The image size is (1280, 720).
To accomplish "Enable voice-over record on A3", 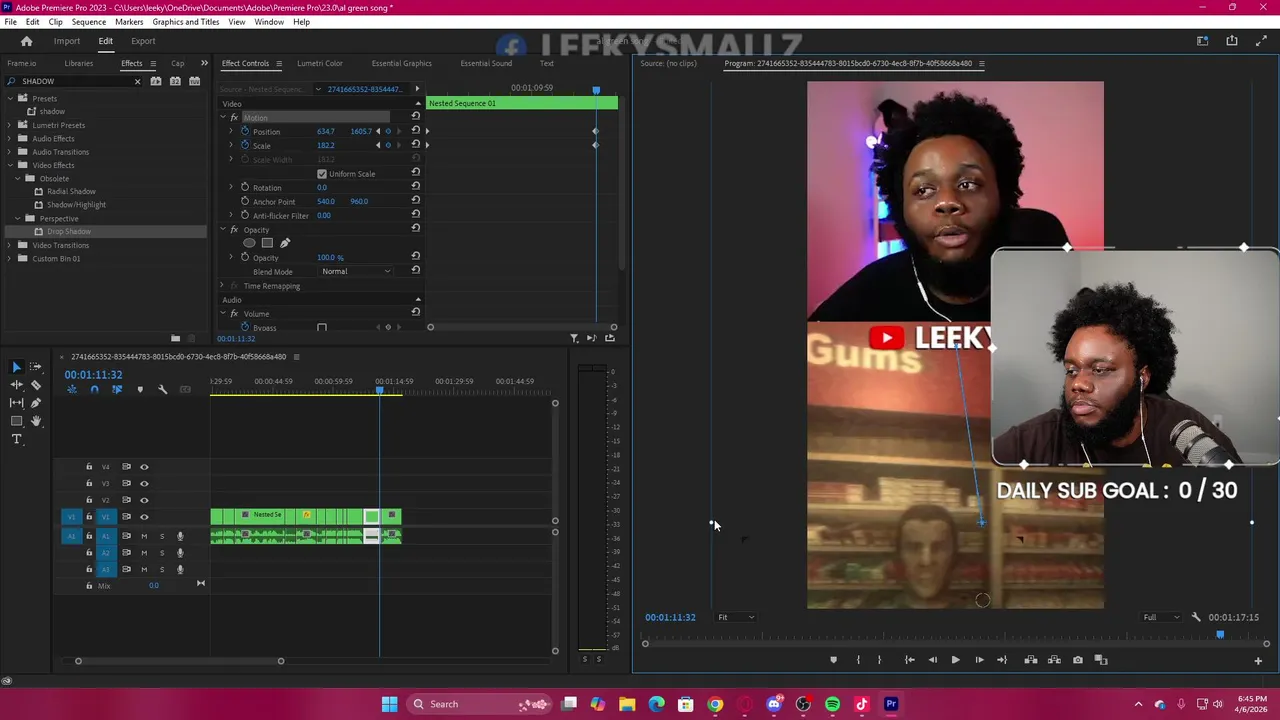I will tap(180, 569).
